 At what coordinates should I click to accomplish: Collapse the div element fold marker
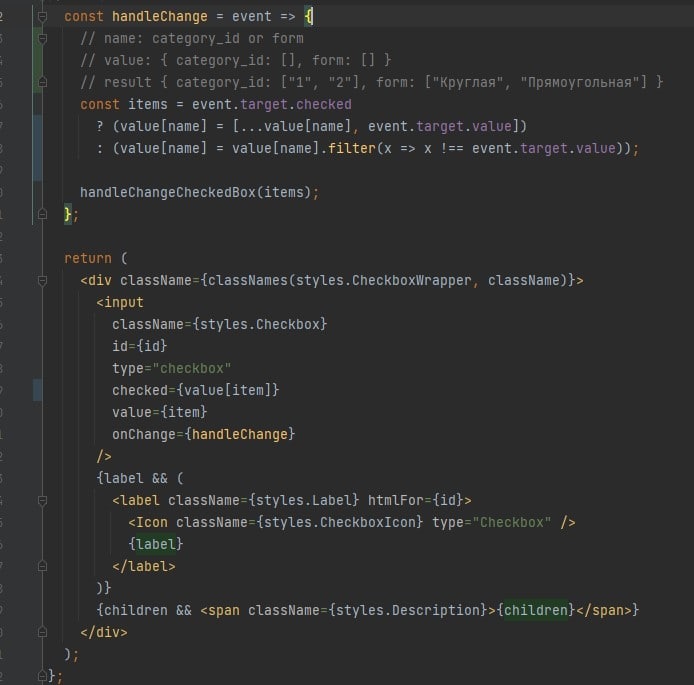(x=42, y=281)
